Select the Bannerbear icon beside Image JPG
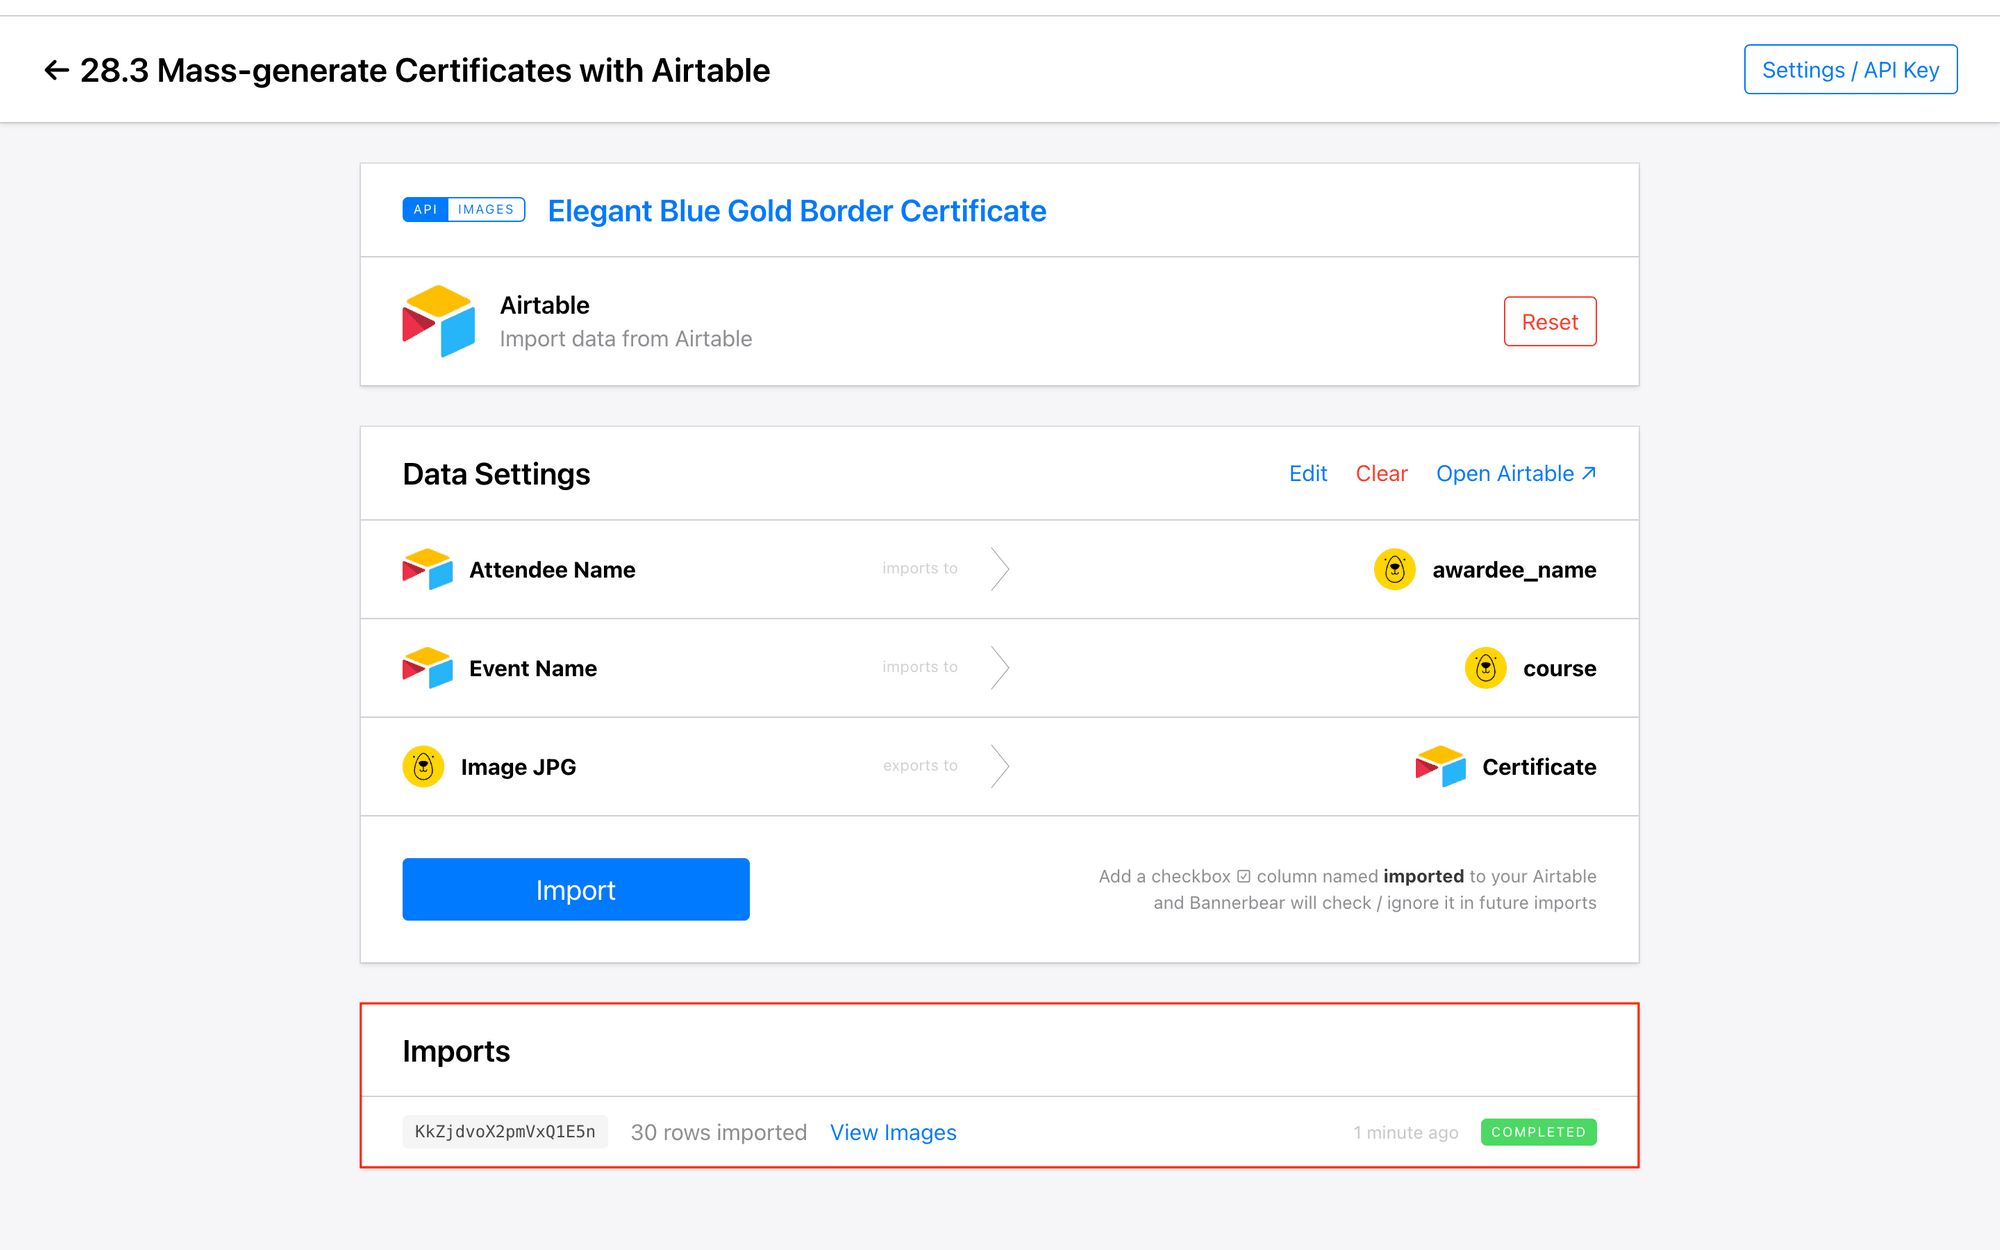 pos(423,766)
